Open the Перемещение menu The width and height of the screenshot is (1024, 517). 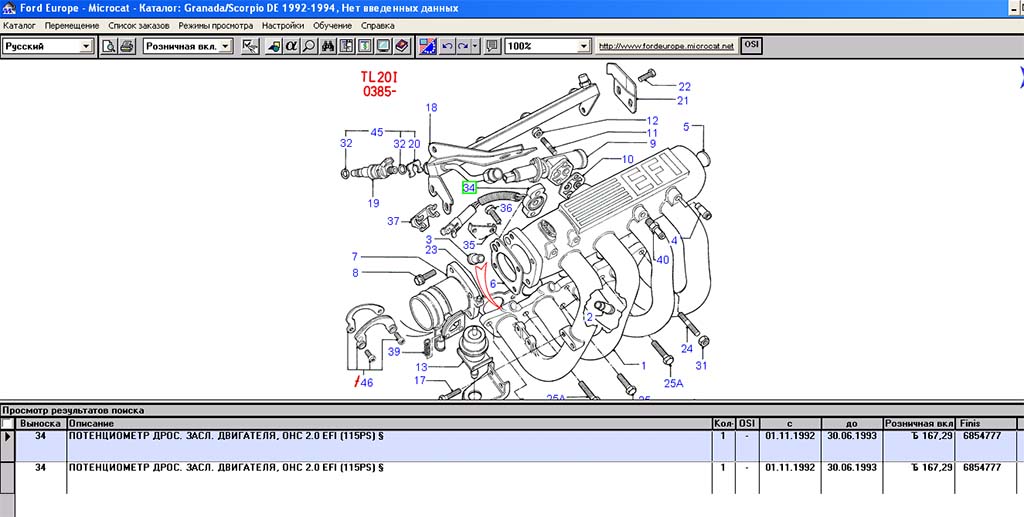pyautogui.click(x=72, y=26)
